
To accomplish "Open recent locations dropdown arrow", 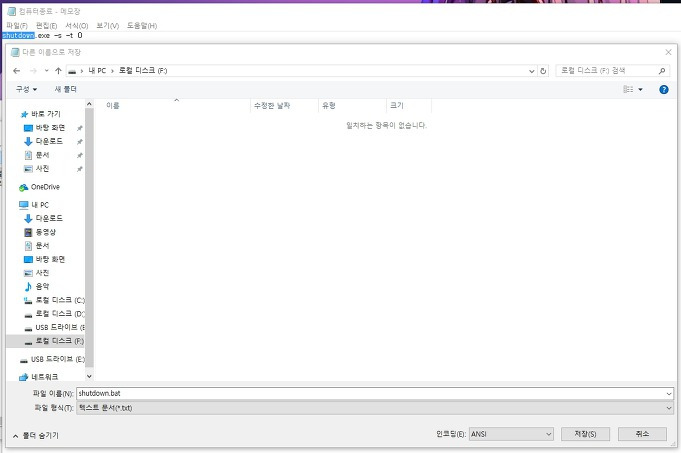I will tap(46, 71).
